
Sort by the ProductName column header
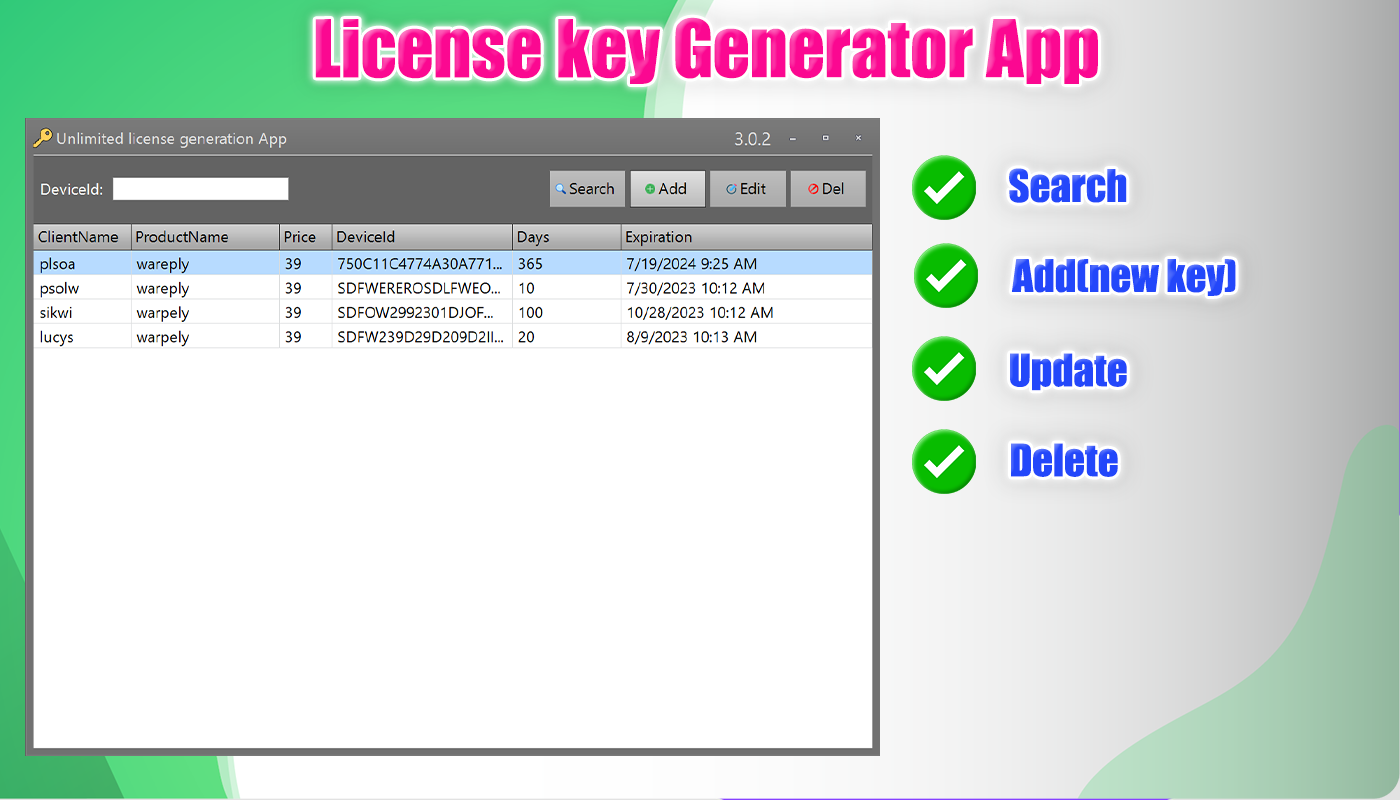pyautogui.click(x=182, y=237)
